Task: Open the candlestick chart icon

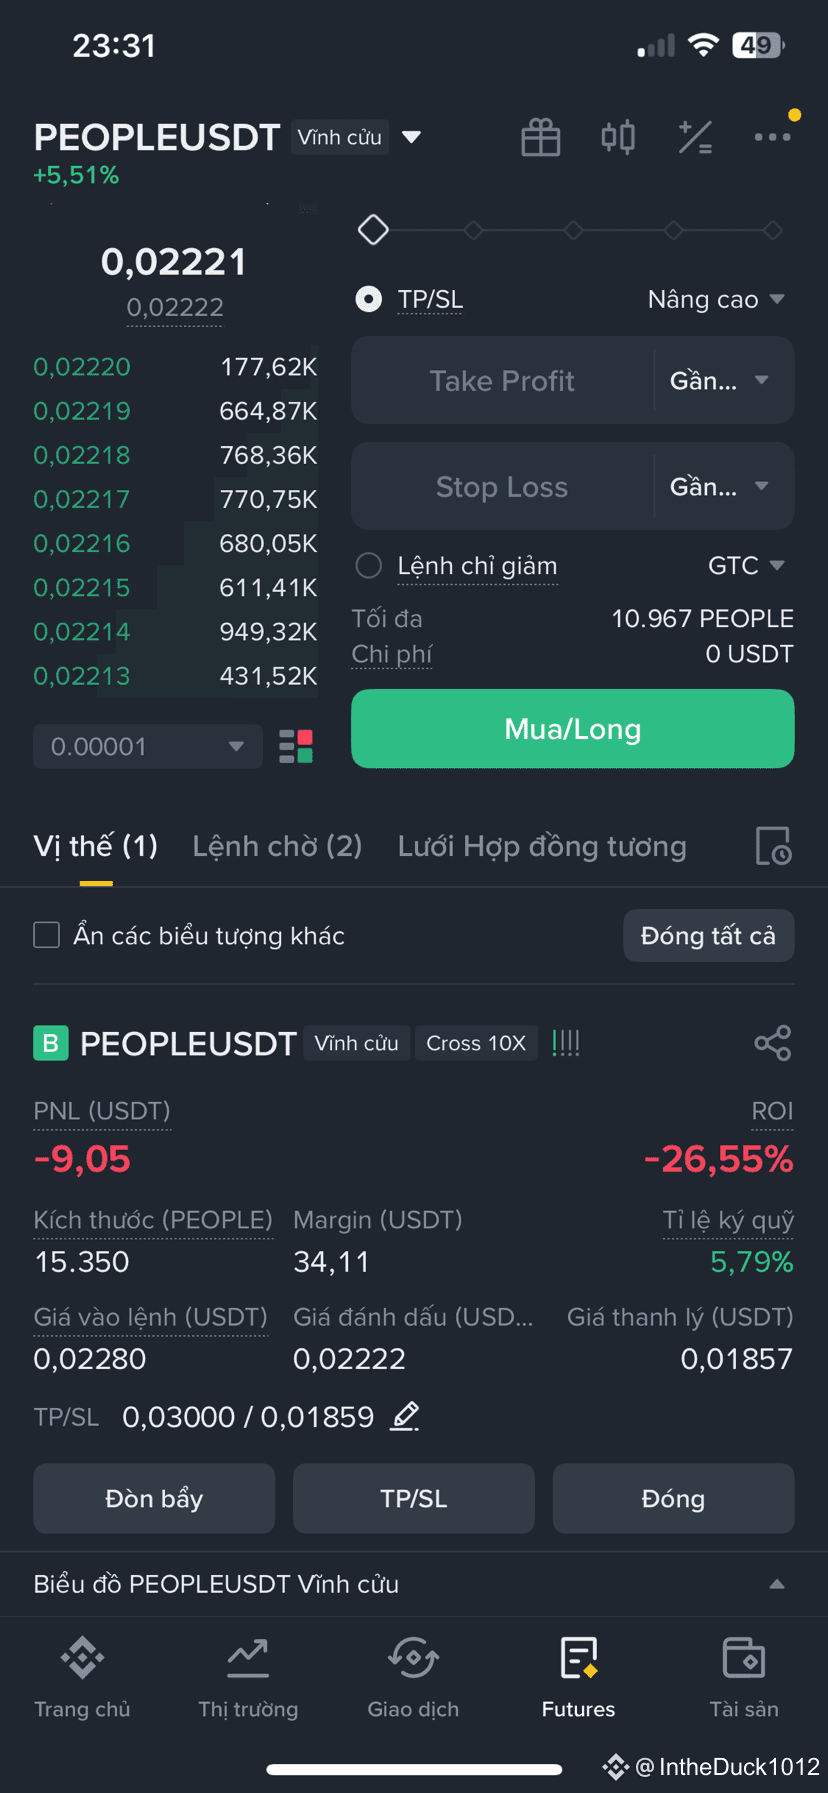Action: 618,137
